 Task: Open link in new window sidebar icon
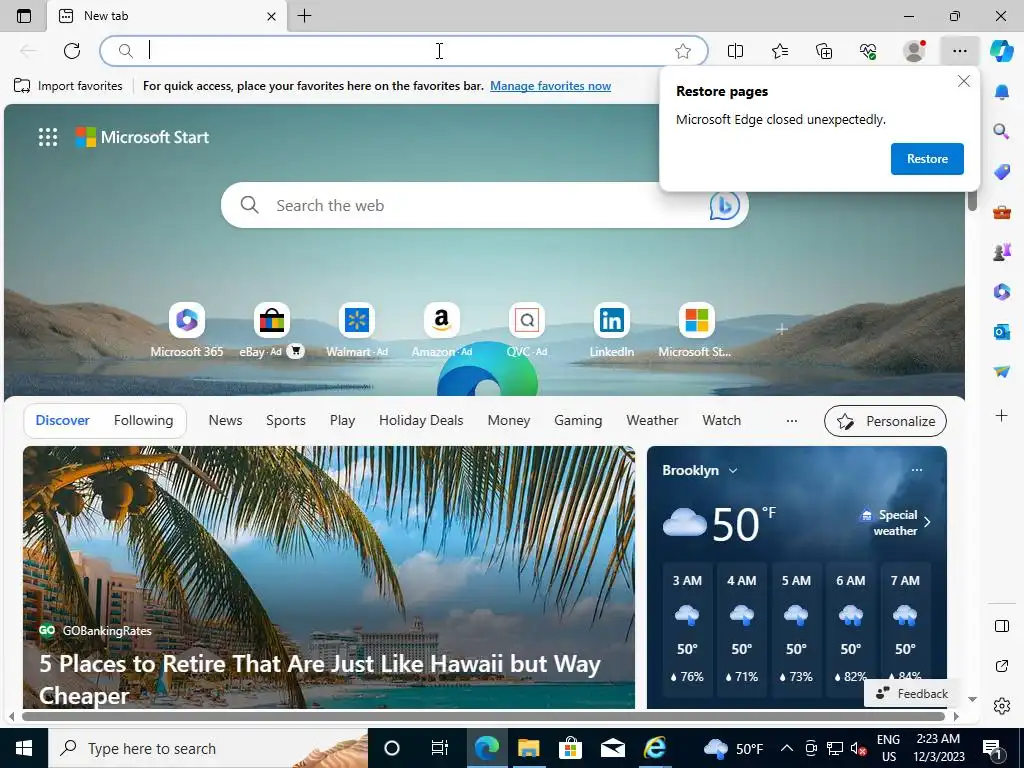1002,666
